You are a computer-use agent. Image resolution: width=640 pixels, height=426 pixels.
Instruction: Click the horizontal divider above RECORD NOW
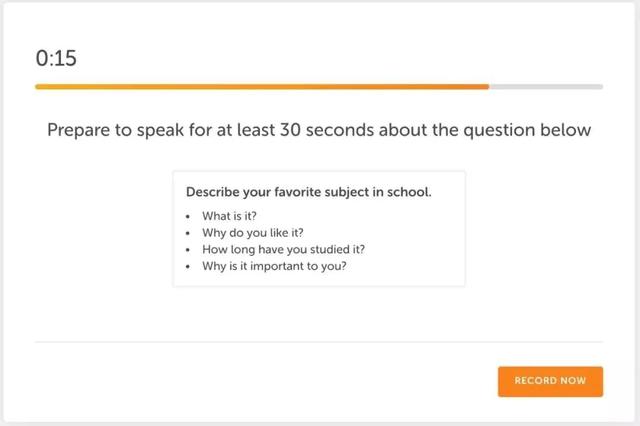pos(319,342)
